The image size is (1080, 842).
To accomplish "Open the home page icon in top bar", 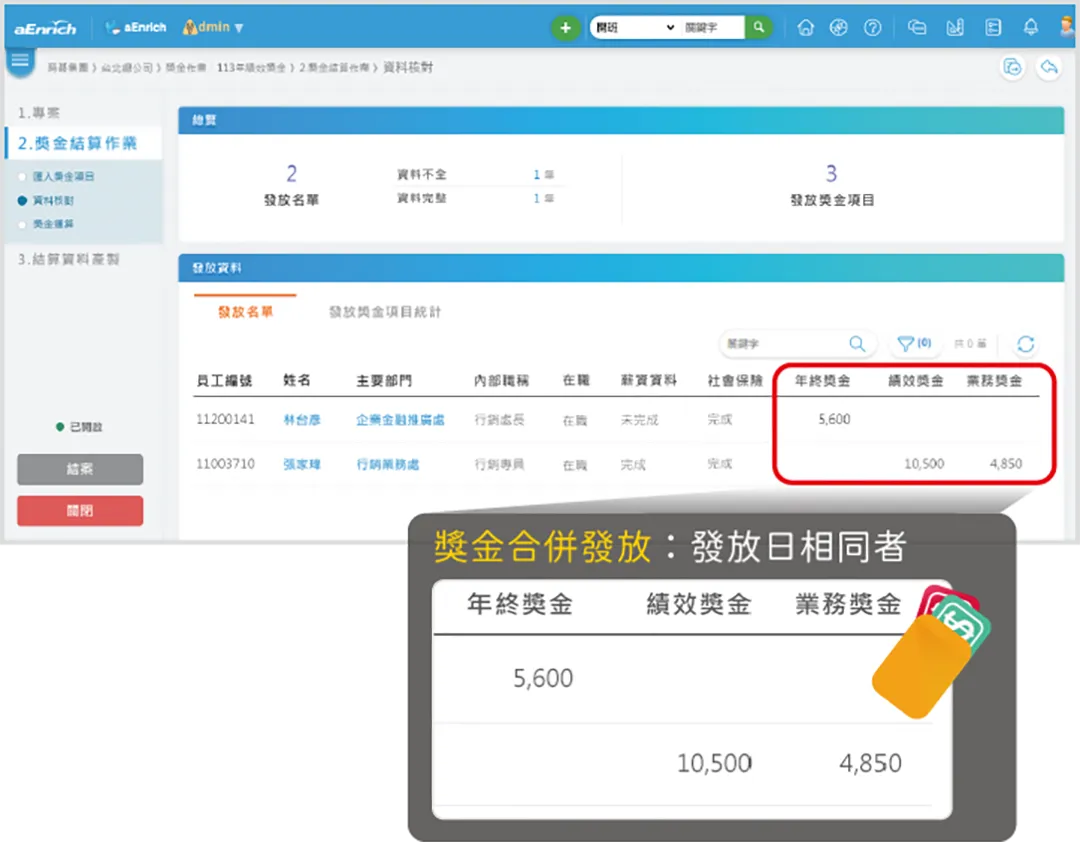I will click(x=806, y=27).
